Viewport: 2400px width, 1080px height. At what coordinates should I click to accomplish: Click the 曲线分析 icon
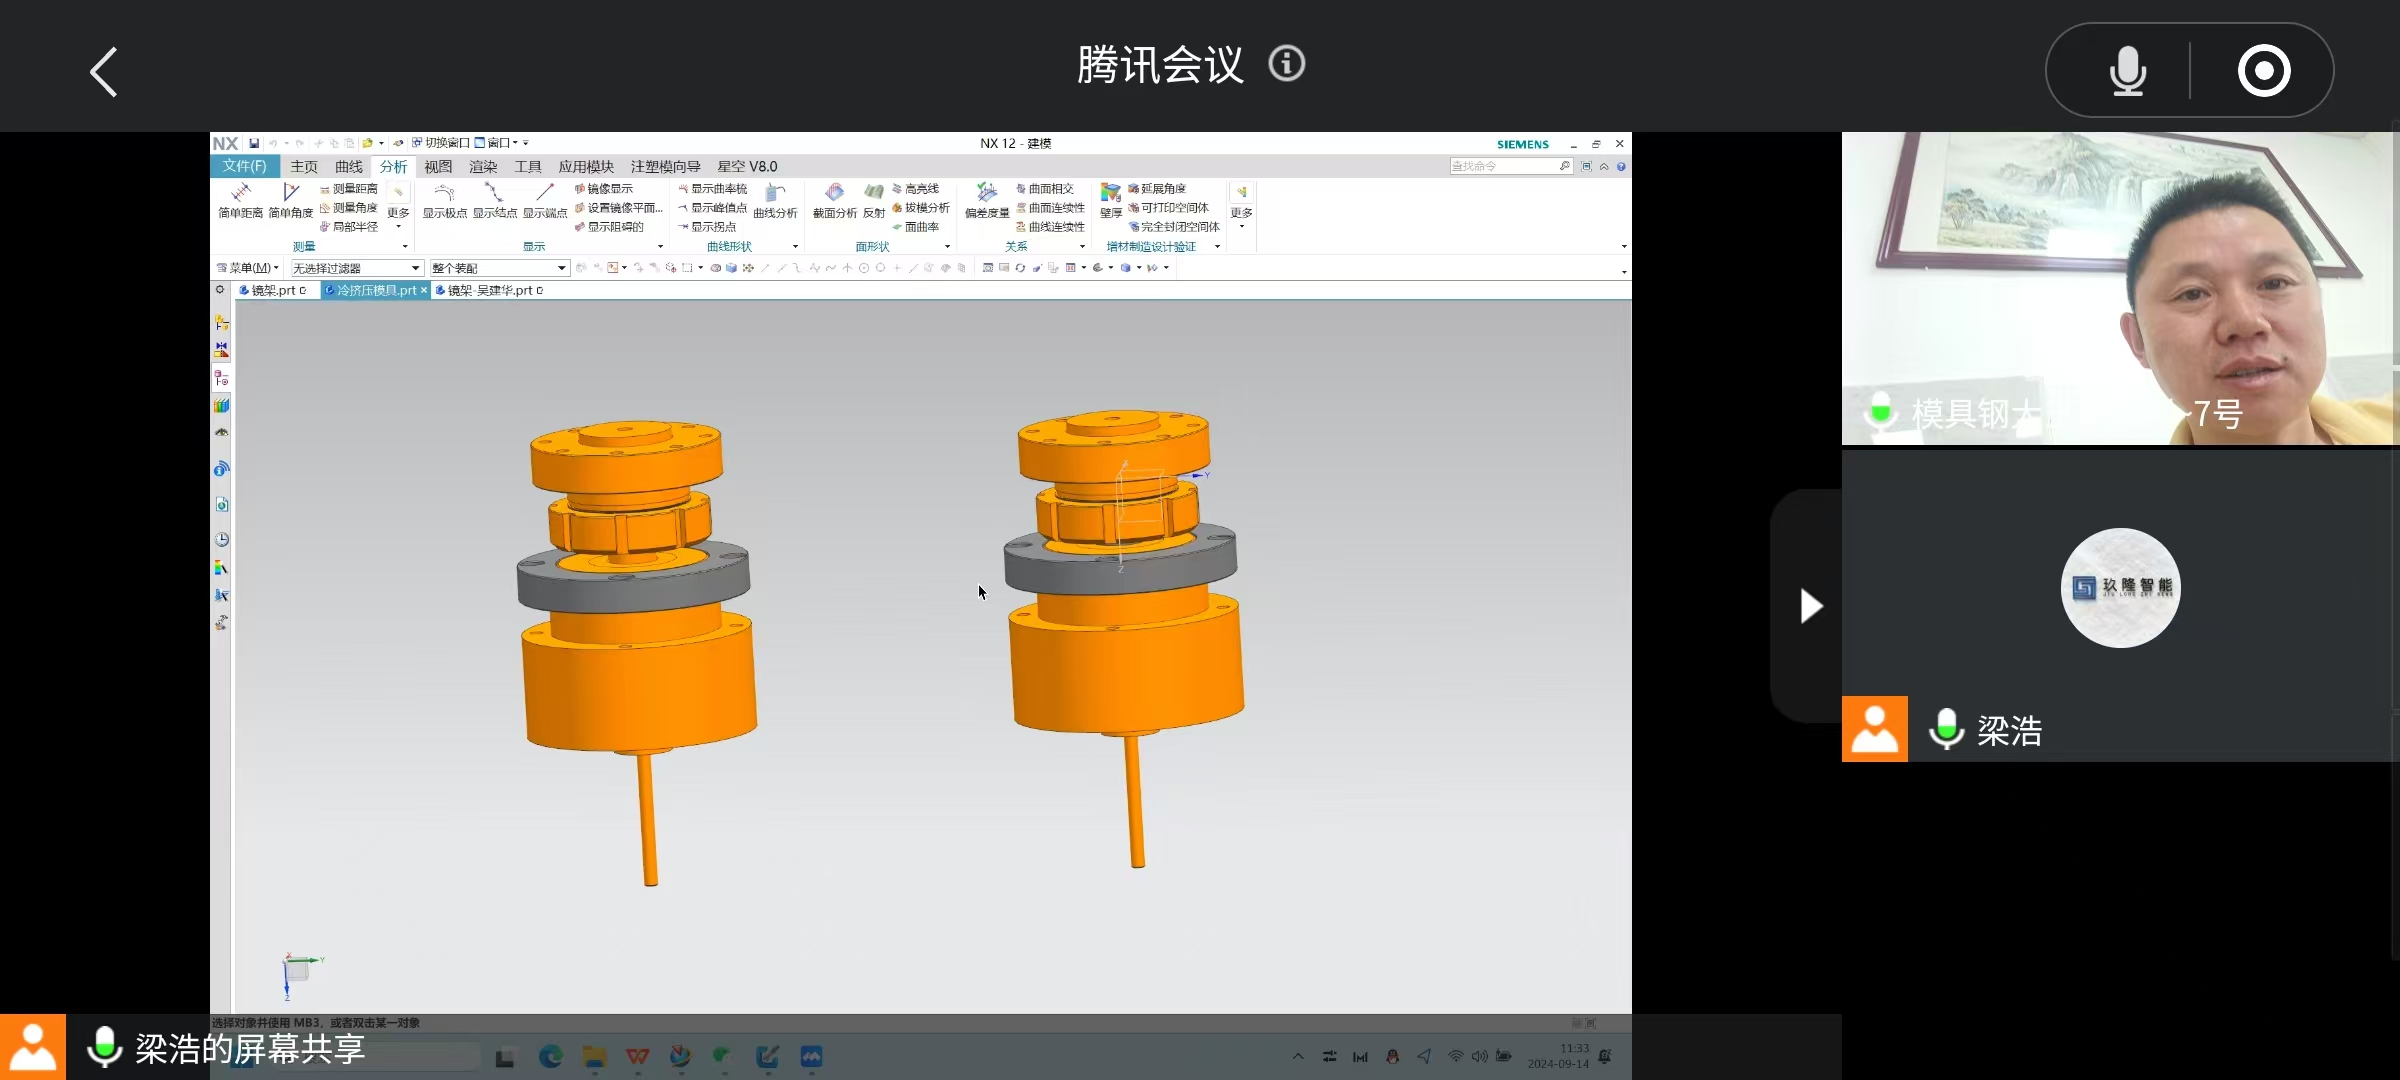(775, 198)
